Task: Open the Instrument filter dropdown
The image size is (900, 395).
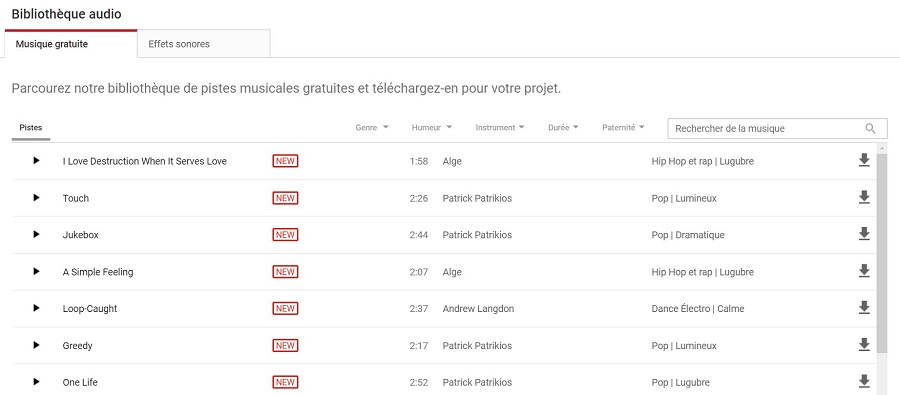Action: click(500, 127)
